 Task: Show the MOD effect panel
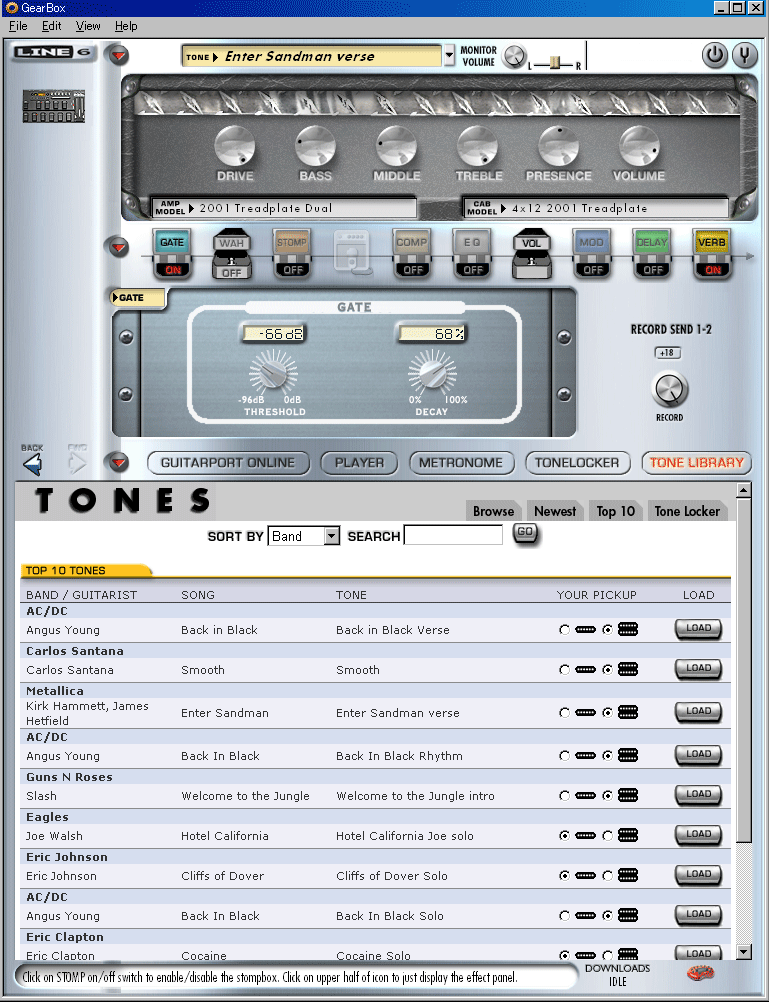[x=591, y=243]
